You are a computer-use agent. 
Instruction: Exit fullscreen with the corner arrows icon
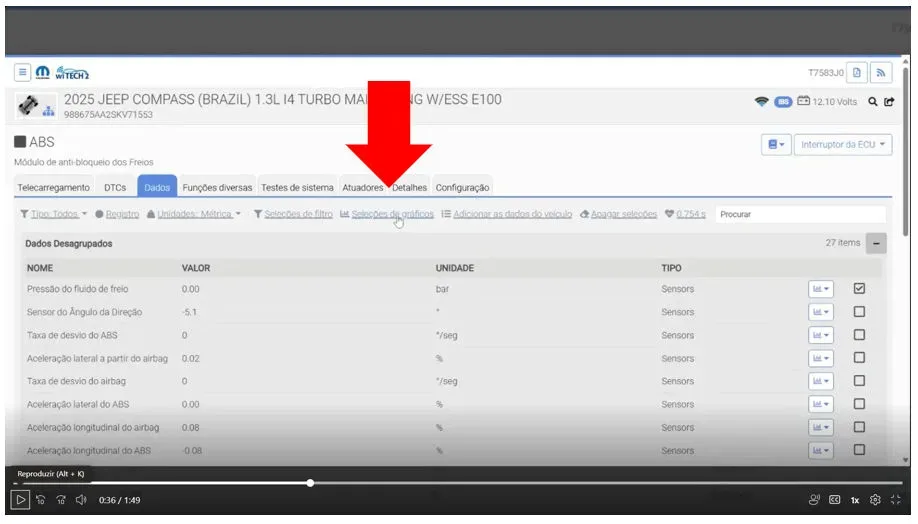[896, 500]
